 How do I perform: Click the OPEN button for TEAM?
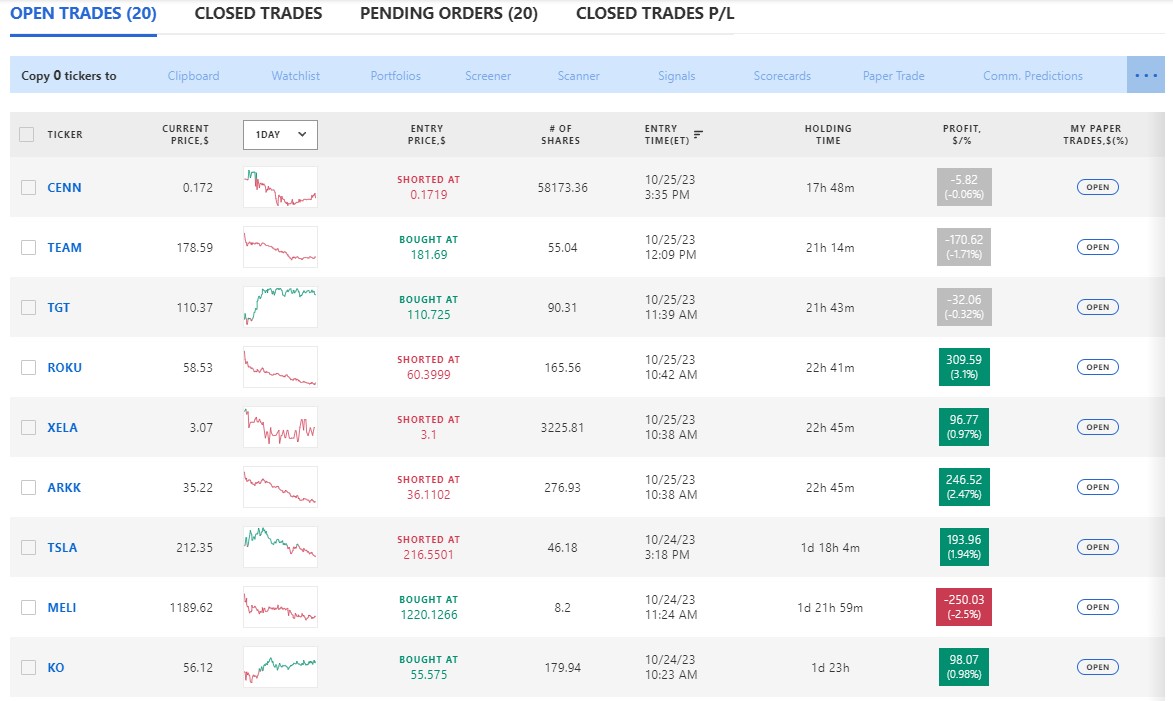tap(1097, 247)
